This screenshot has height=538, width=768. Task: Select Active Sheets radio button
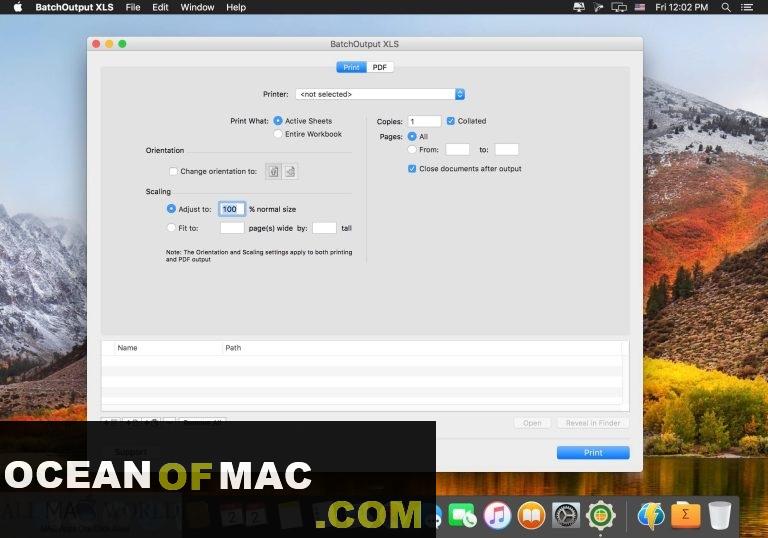point(278,121)
